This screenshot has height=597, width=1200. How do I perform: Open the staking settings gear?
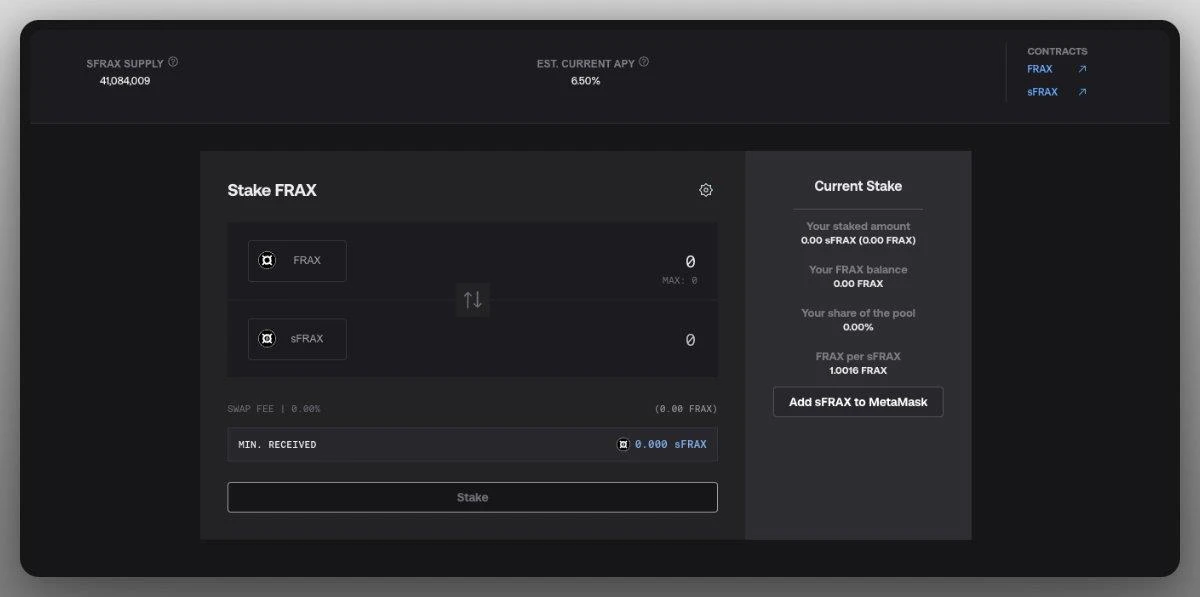tap(706, 189)
